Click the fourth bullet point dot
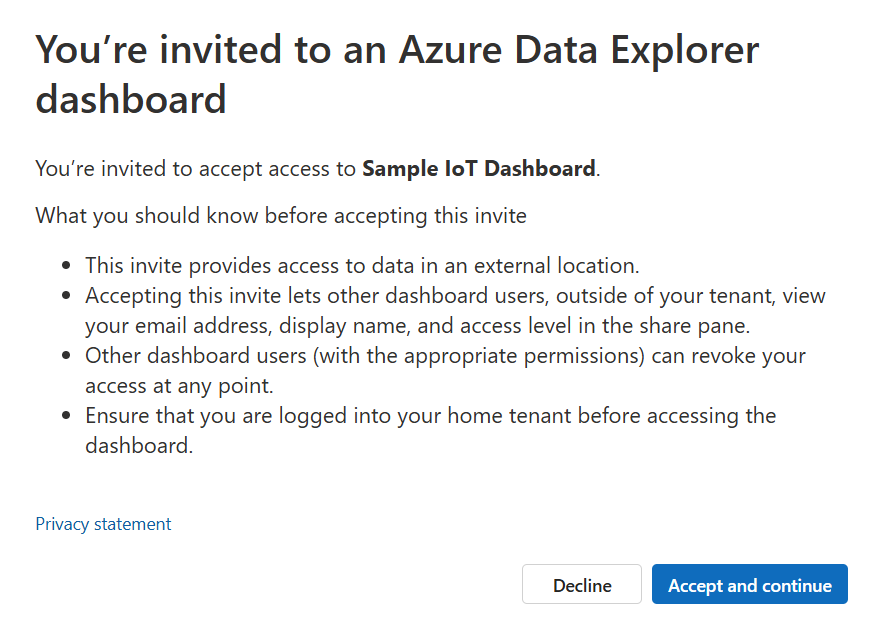The image size is (871, 627). tap(67, 416)
